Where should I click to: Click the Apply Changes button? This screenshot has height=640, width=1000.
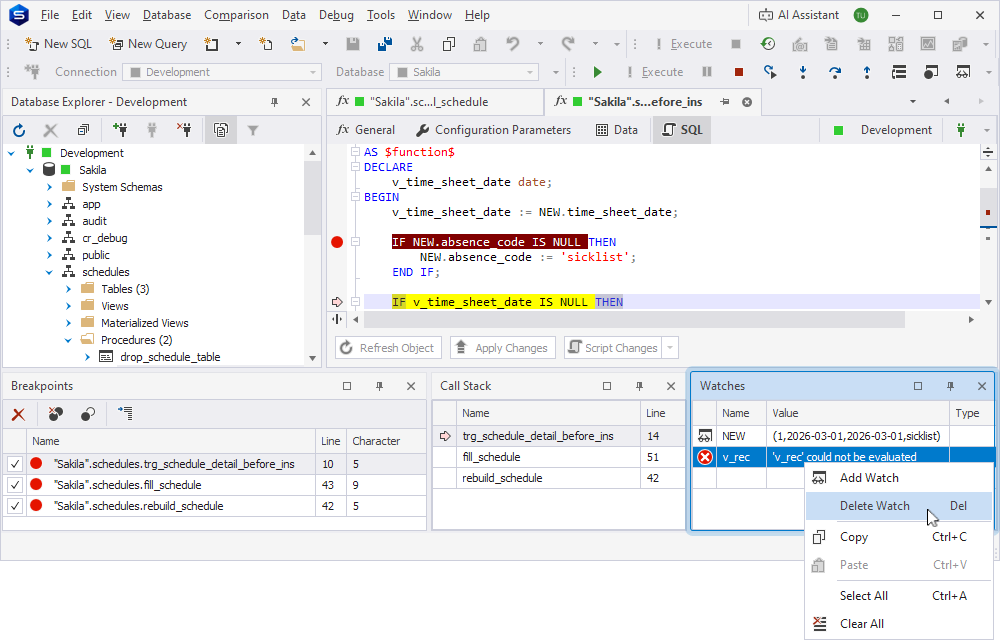[503, 348]
